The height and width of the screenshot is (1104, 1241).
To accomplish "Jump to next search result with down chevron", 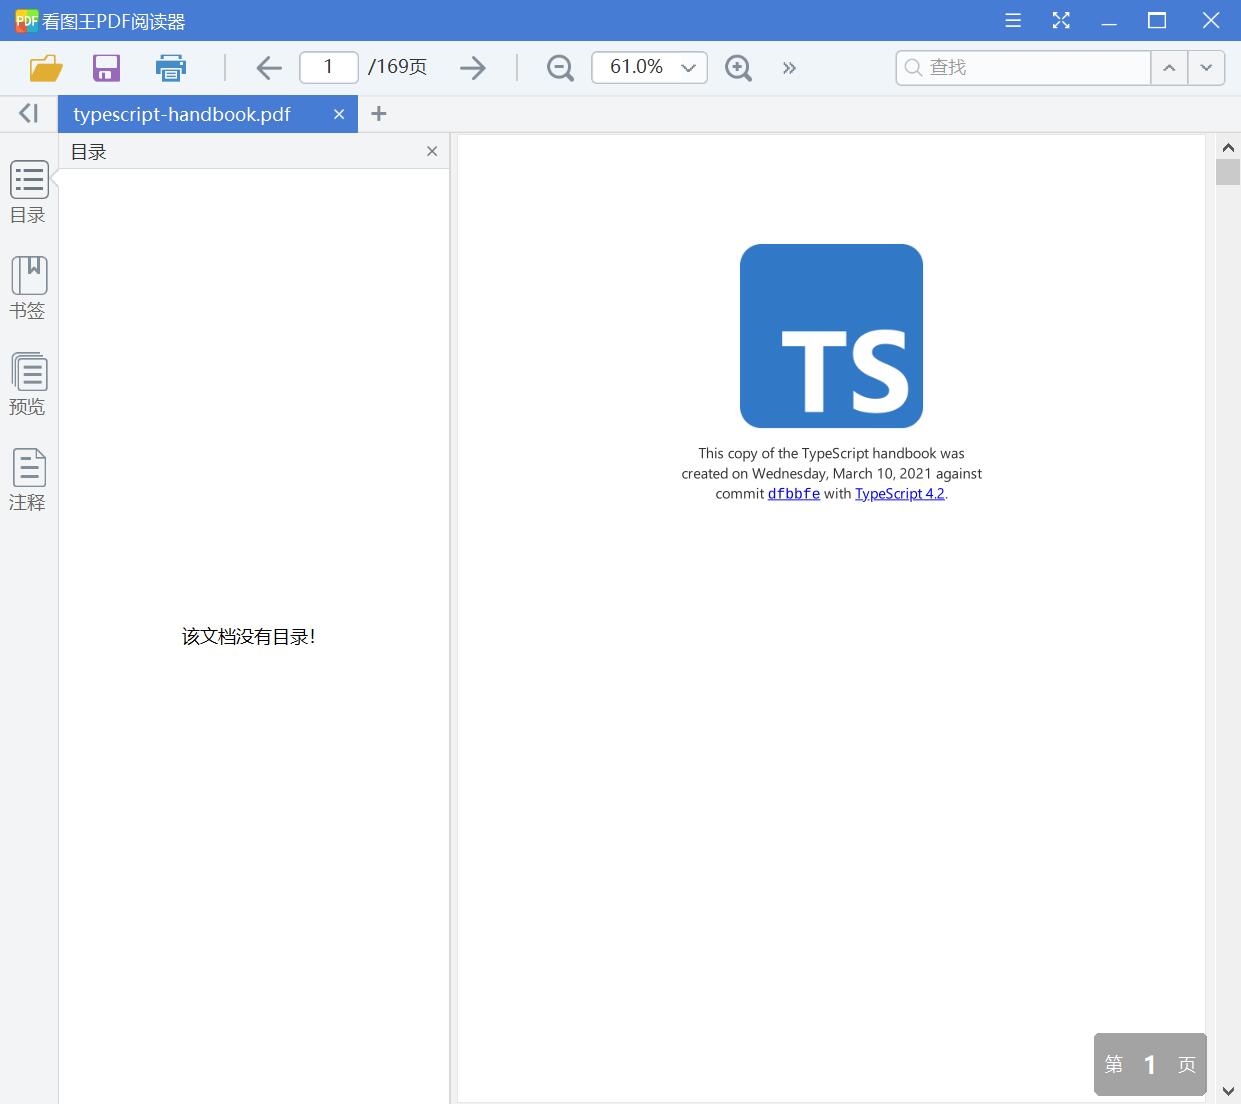I will [1206, 67].
